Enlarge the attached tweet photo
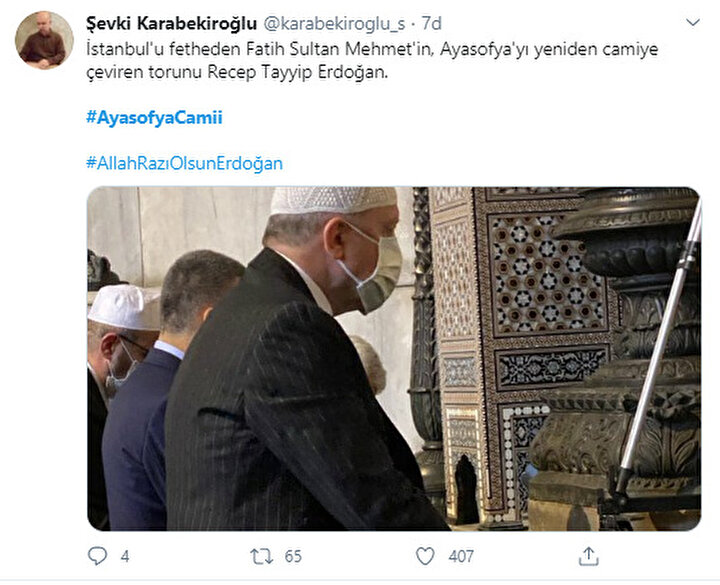The image size is (720, 585). pyautogui.click(x=394, y=359)
